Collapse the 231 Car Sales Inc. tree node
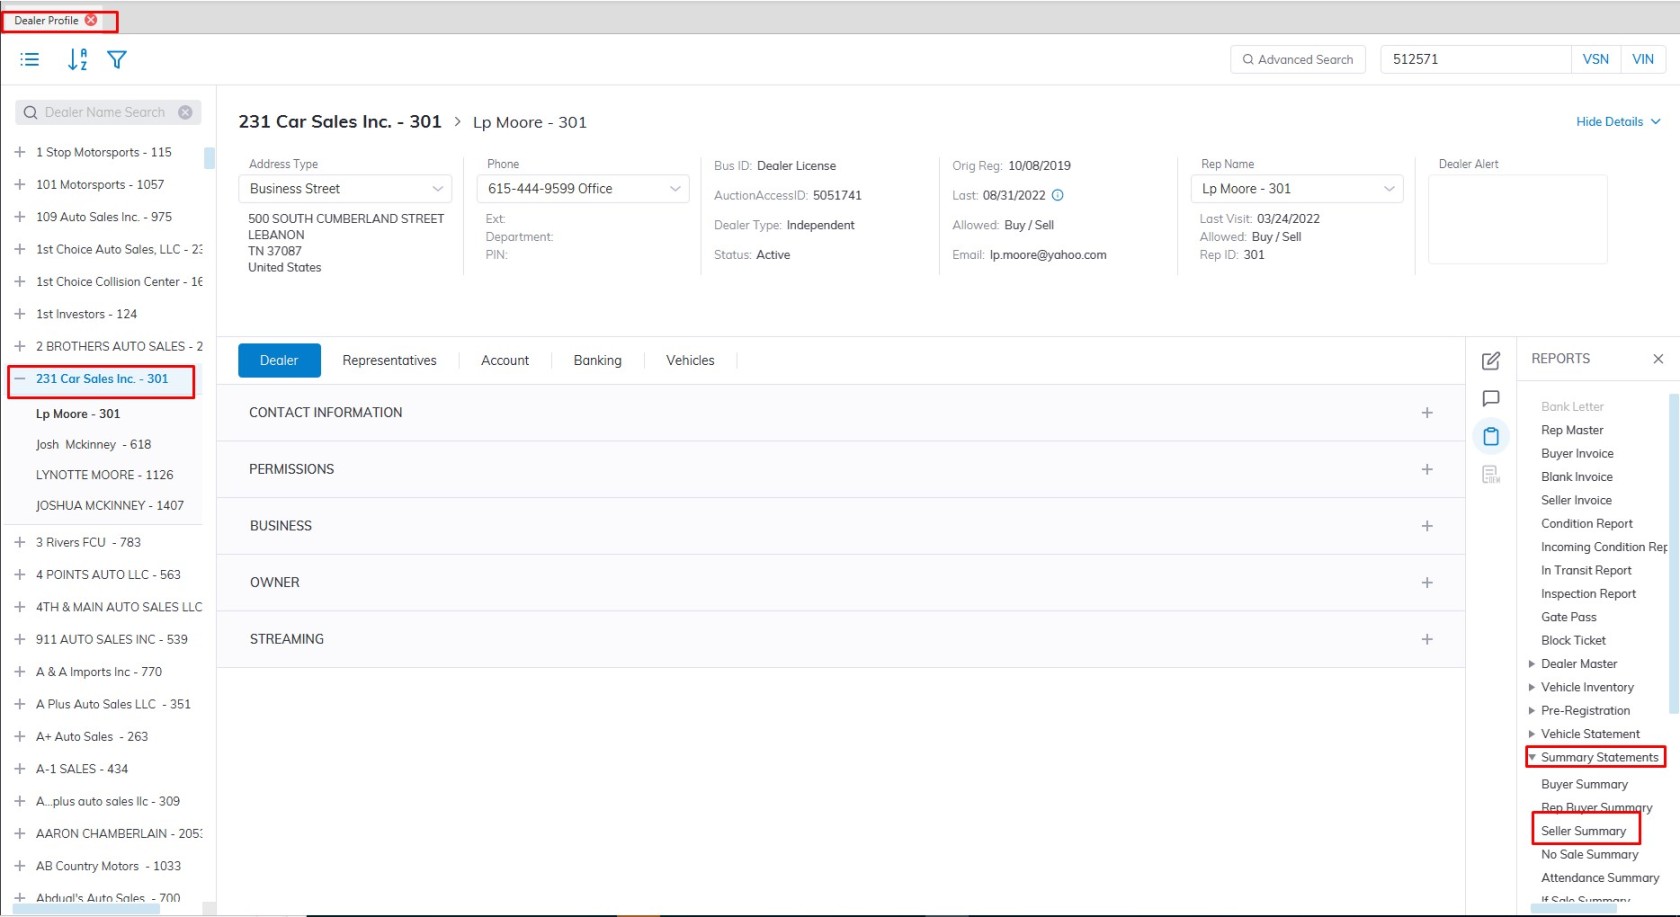1680x917 pixels. pos(20,379)
